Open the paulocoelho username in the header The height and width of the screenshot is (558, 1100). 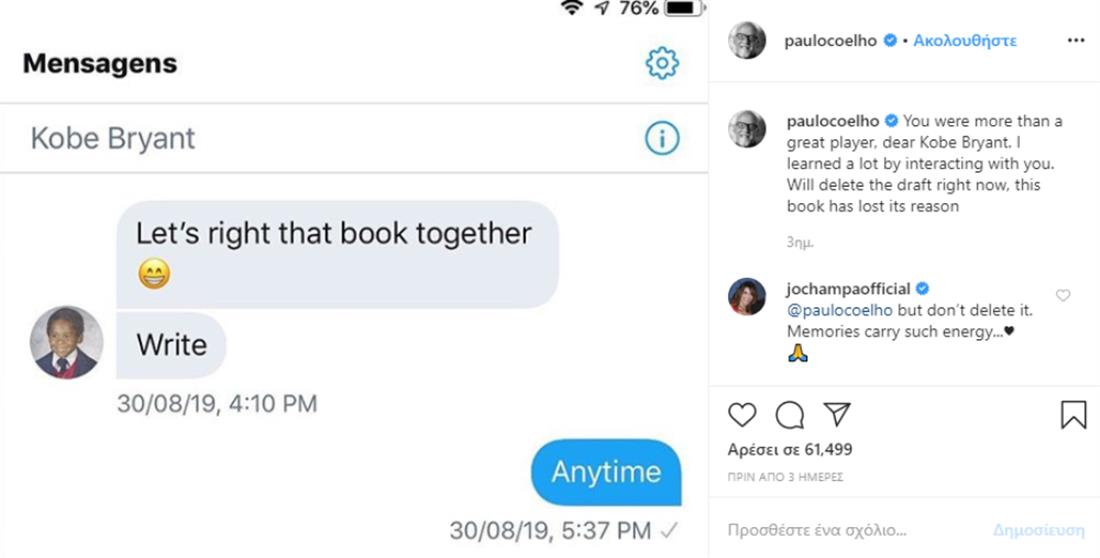[830, 41]
